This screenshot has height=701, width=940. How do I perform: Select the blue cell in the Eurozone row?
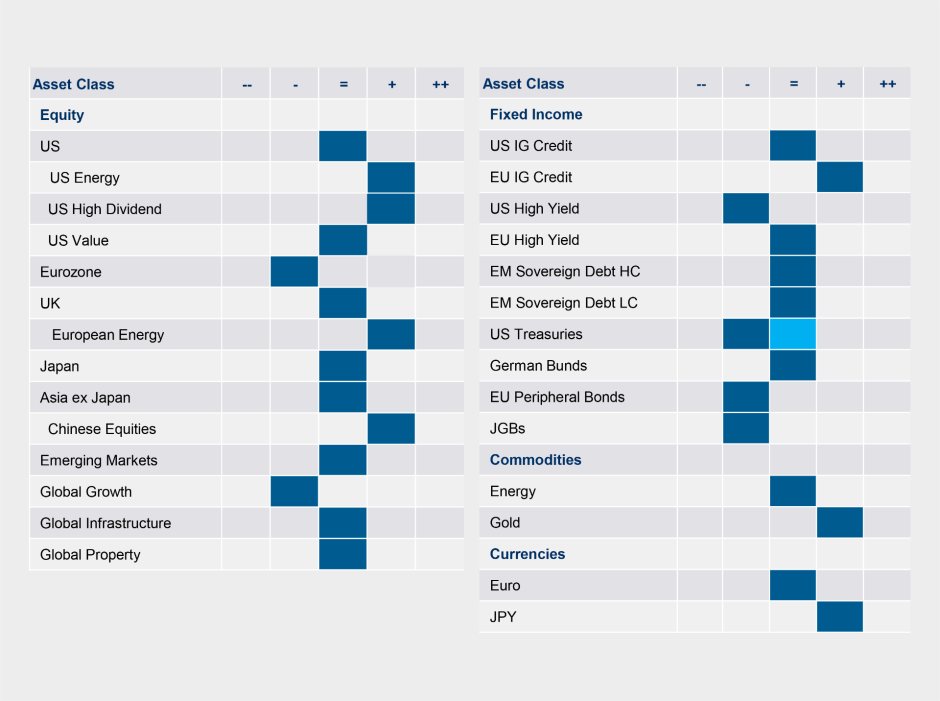tap(294, 272)
